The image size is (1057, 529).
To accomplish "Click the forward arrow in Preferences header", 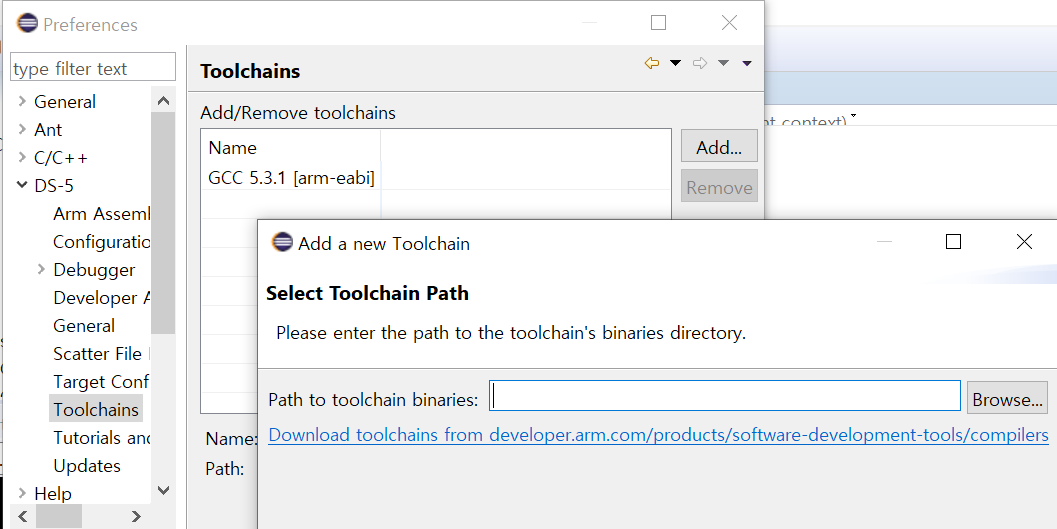I will [x=700, y=63].
